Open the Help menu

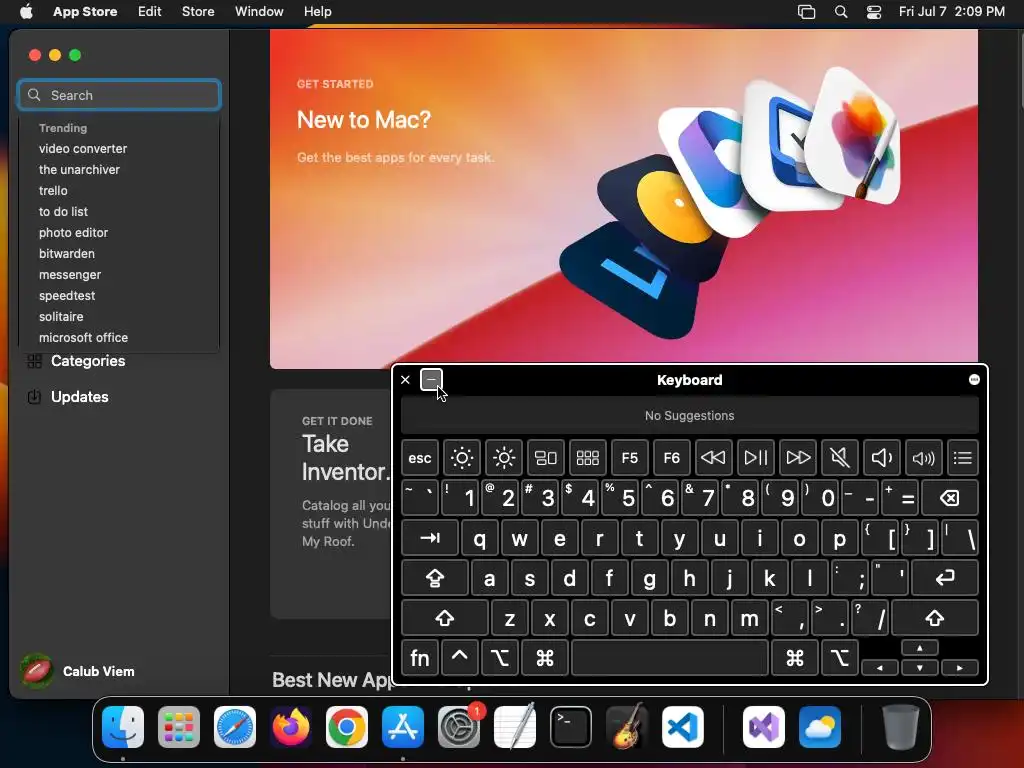(317, 12)
